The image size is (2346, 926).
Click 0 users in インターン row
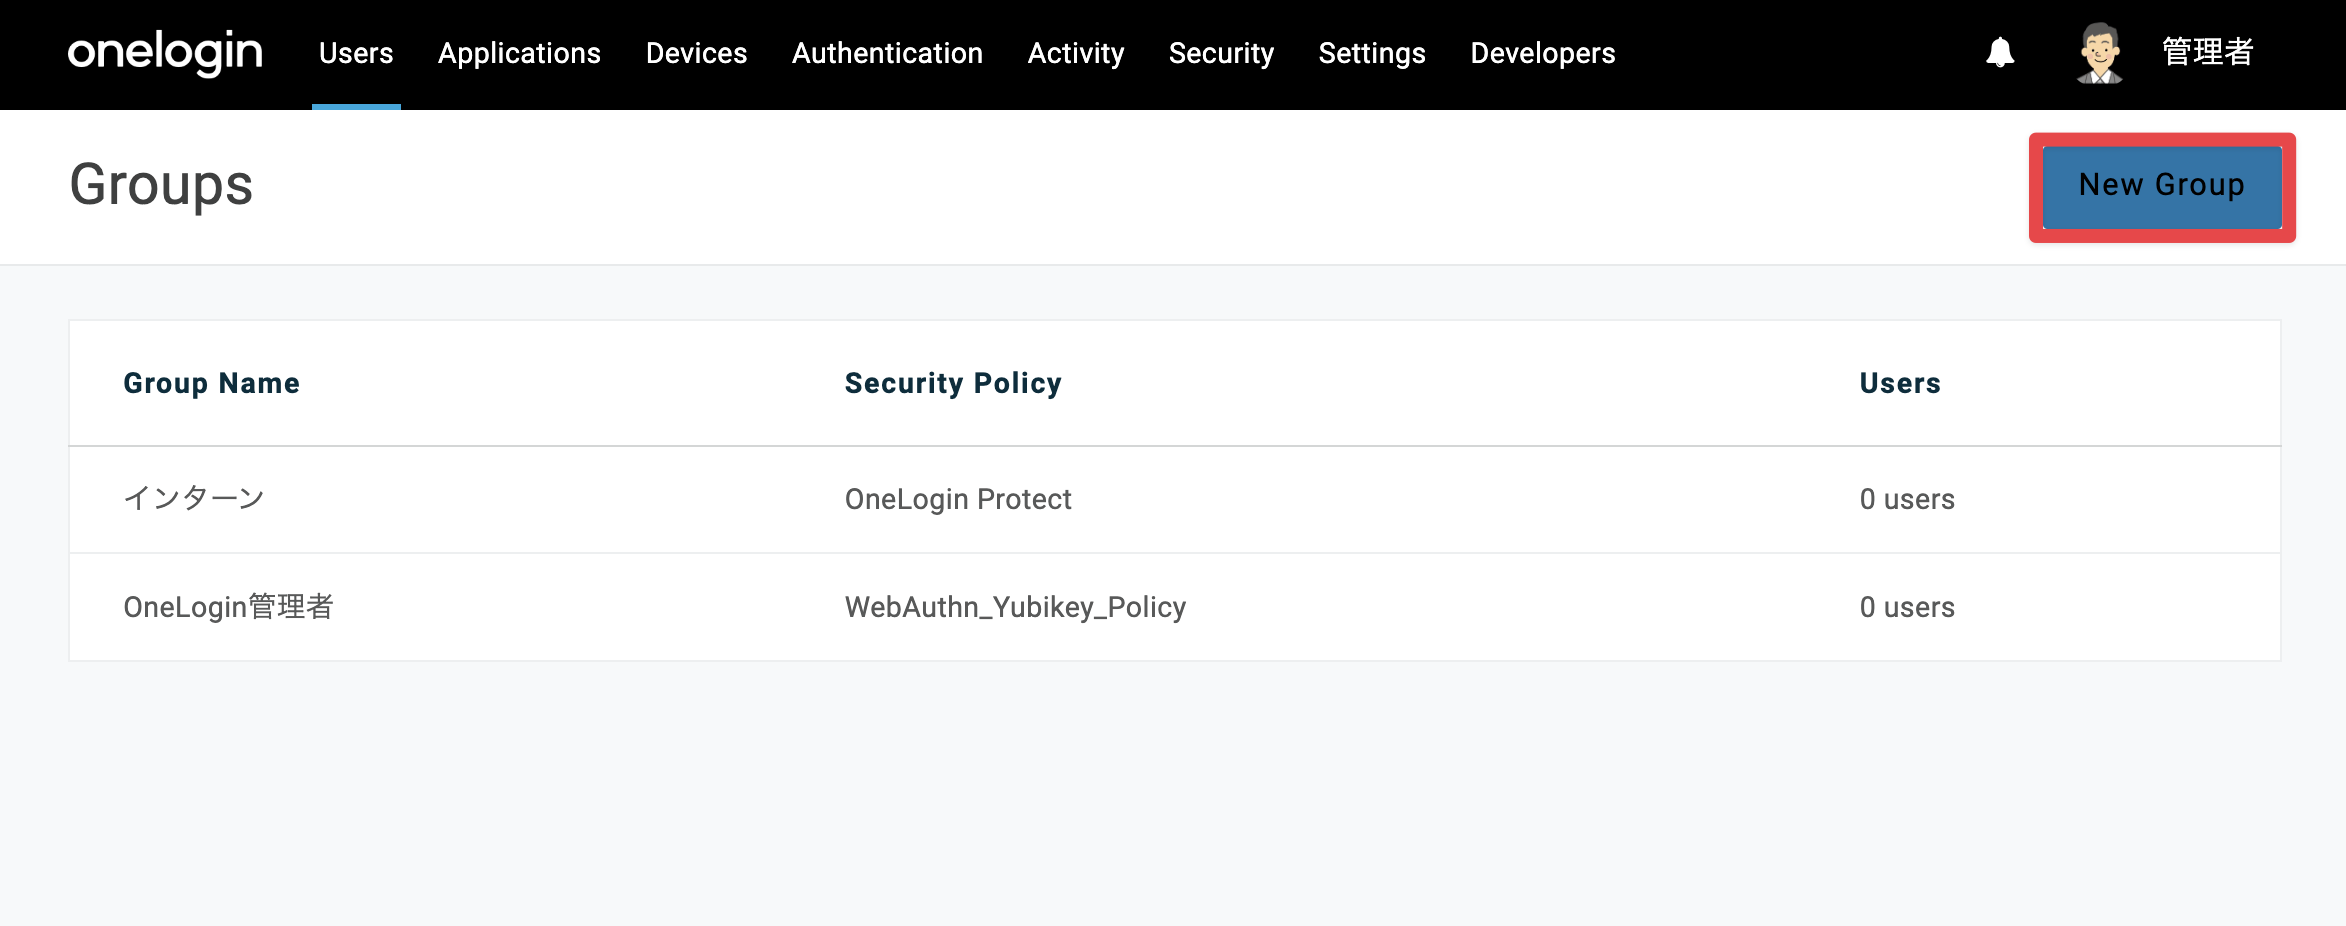point(1907,499)
